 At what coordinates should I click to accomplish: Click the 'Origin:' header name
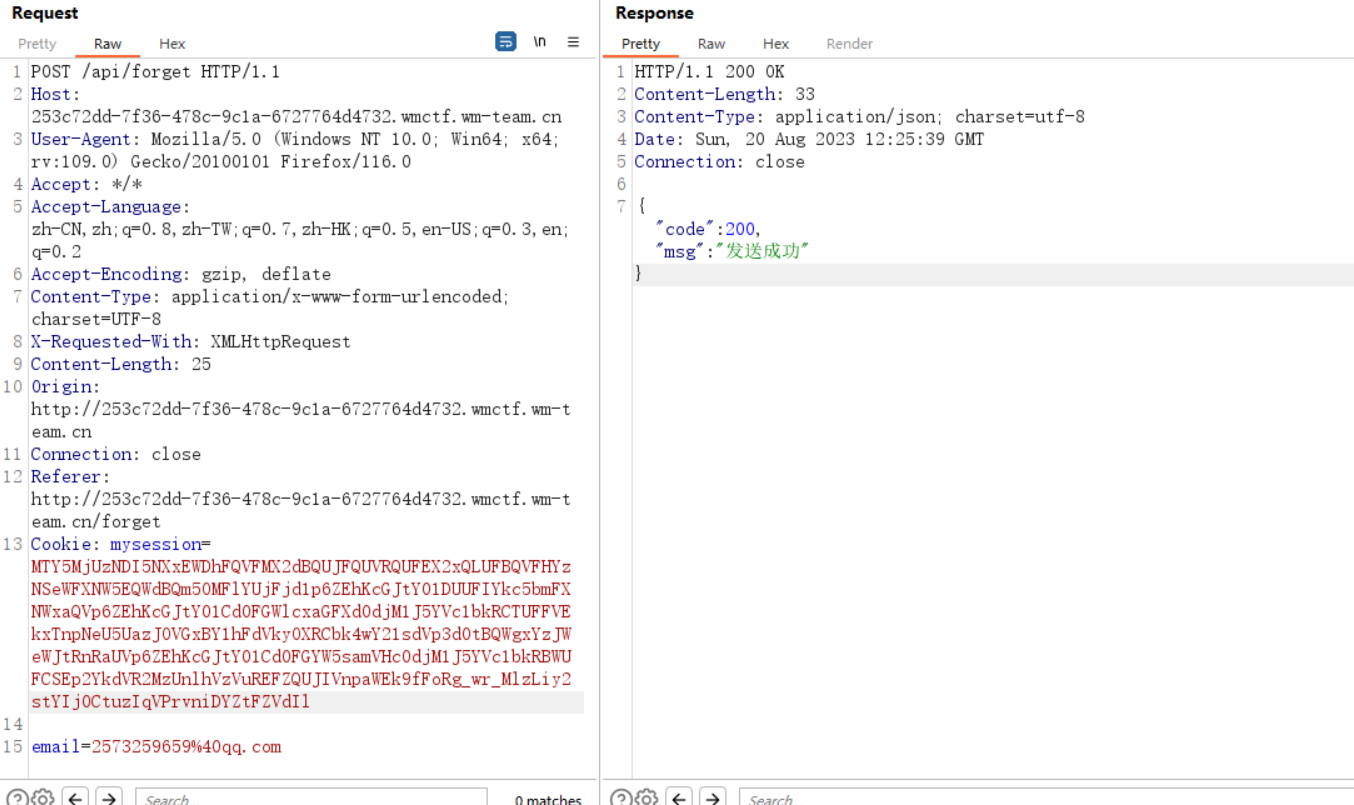[66, 387]
